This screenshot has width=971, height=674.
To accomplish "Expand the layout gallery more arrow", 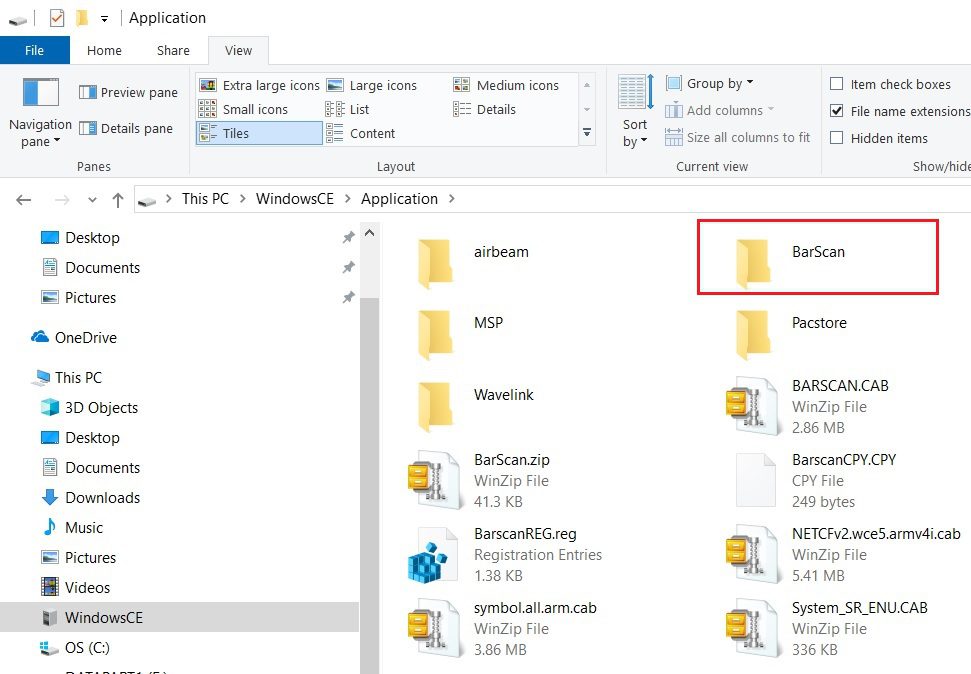I will click(x=586, y=133).
